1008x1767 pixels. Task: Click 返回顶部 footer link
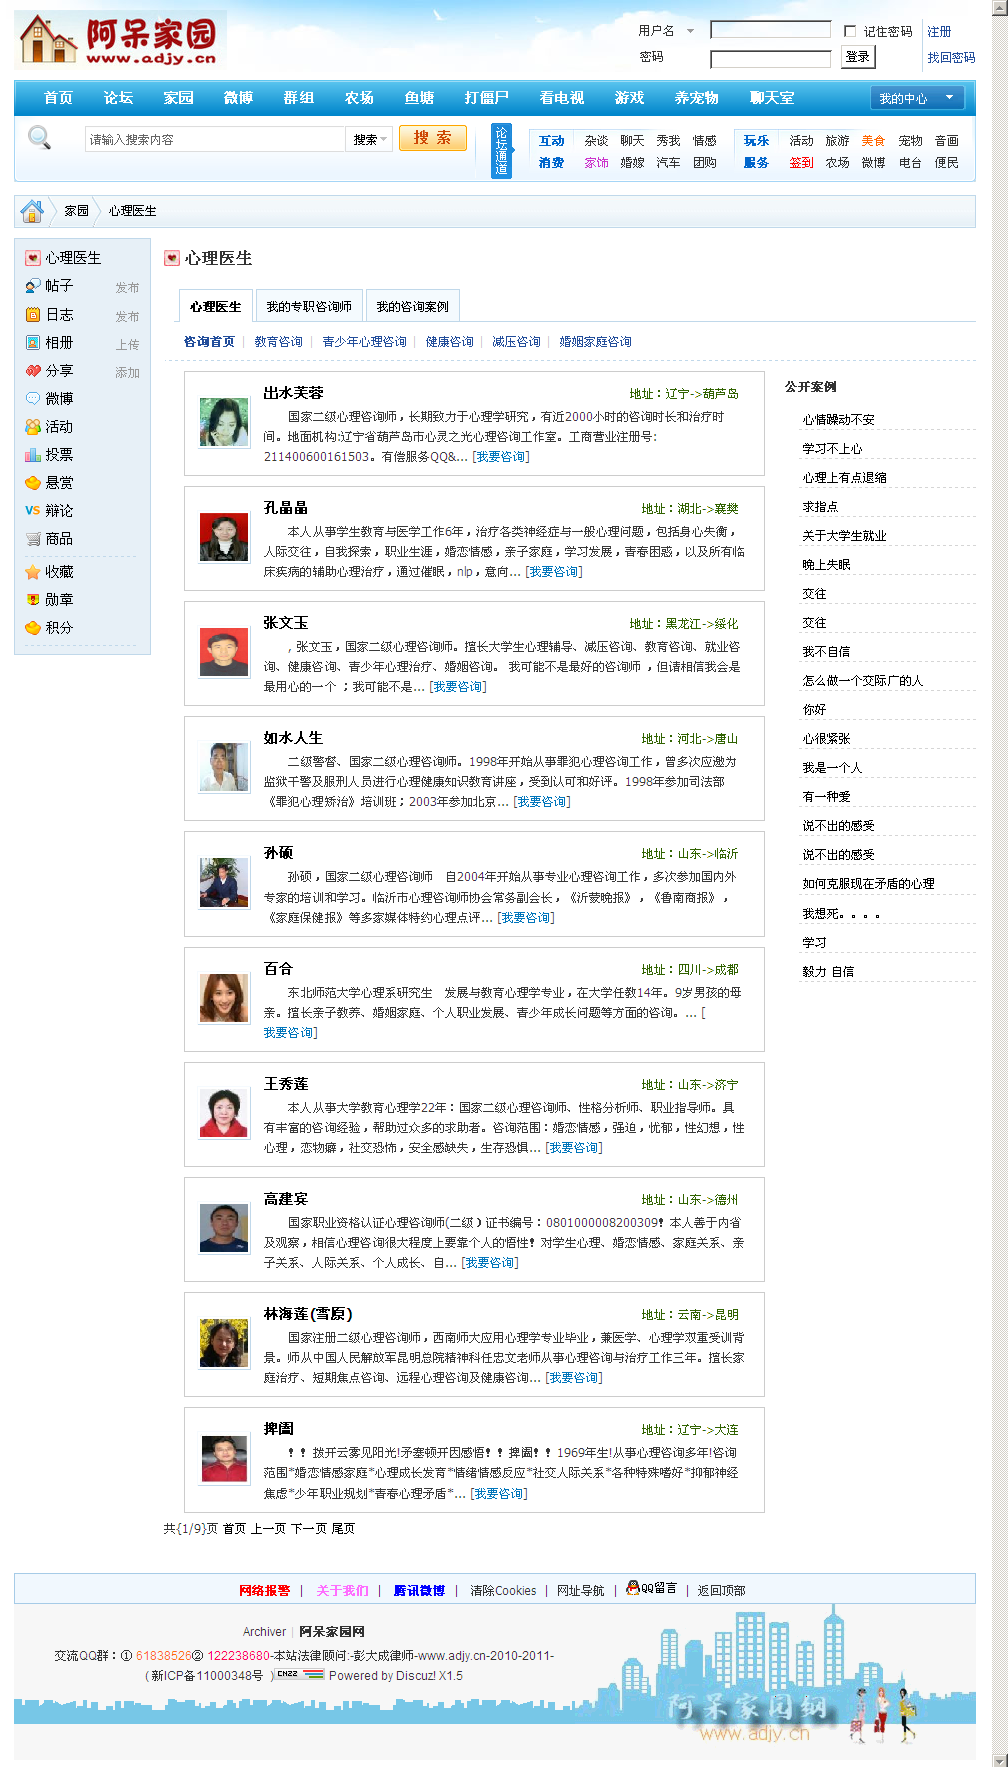tap(721, 1591)
